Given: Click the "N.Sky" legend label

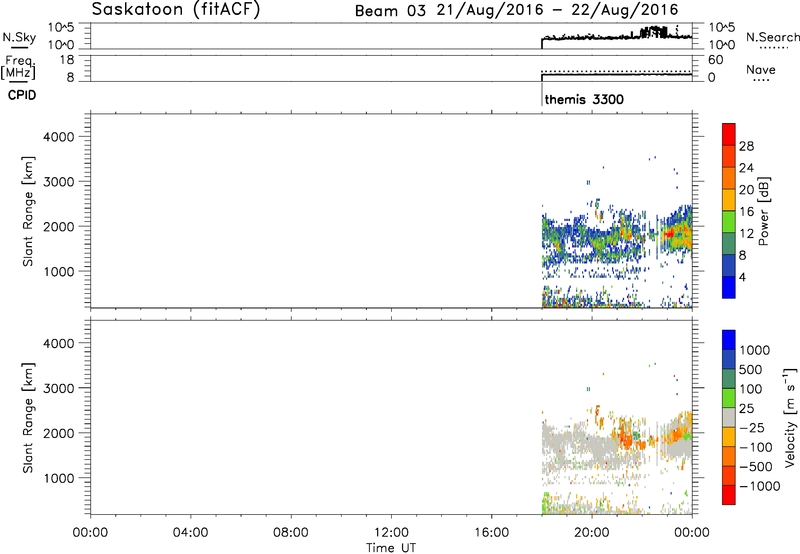Looking at the screenshot, I should 19,37.
